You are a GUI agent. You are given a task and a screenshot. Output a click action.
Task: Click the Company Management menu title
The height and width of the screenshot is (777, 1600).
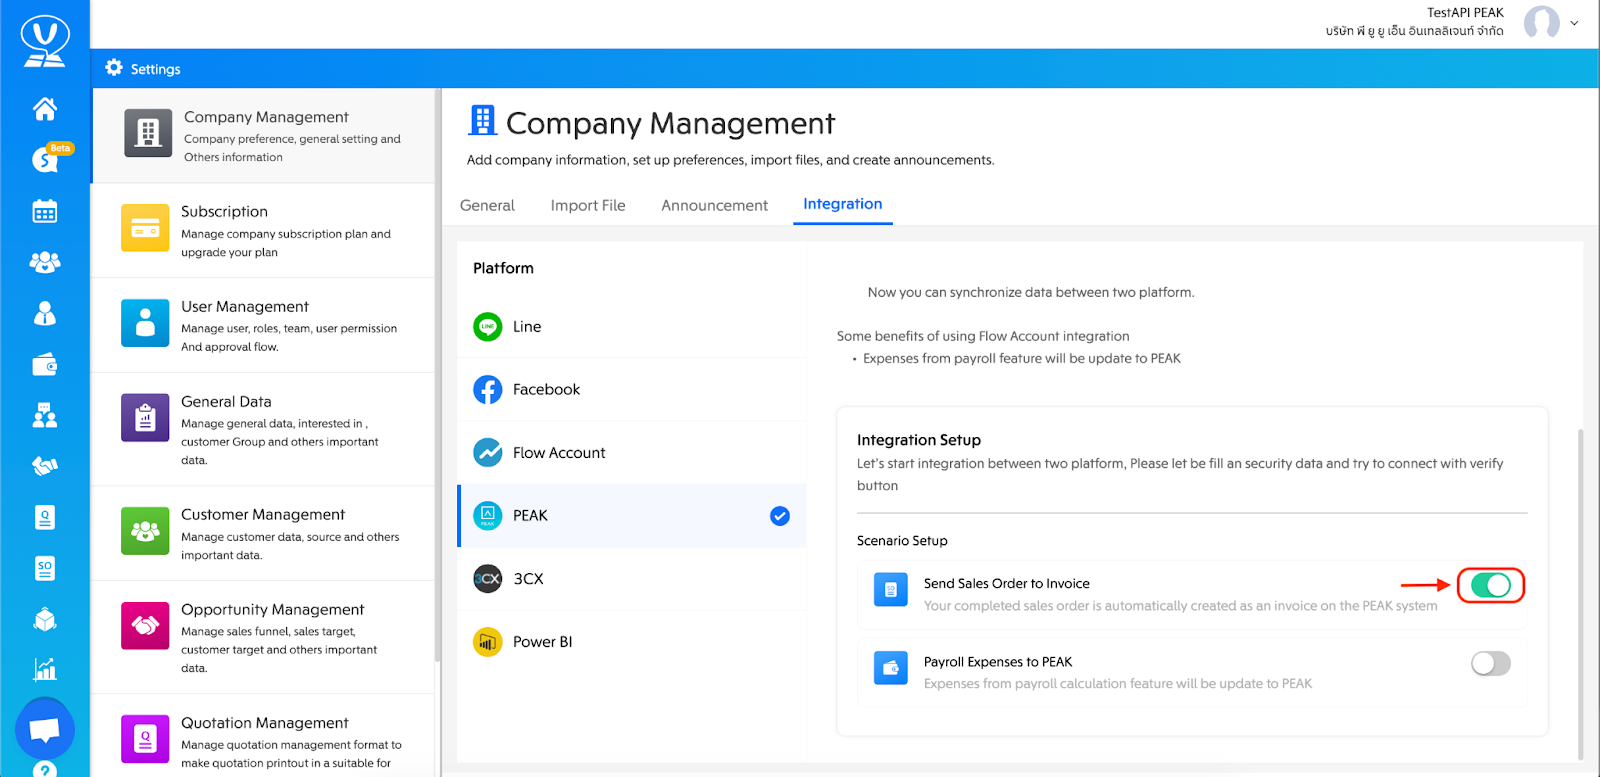pyautogui.click(x=266, y=117)
